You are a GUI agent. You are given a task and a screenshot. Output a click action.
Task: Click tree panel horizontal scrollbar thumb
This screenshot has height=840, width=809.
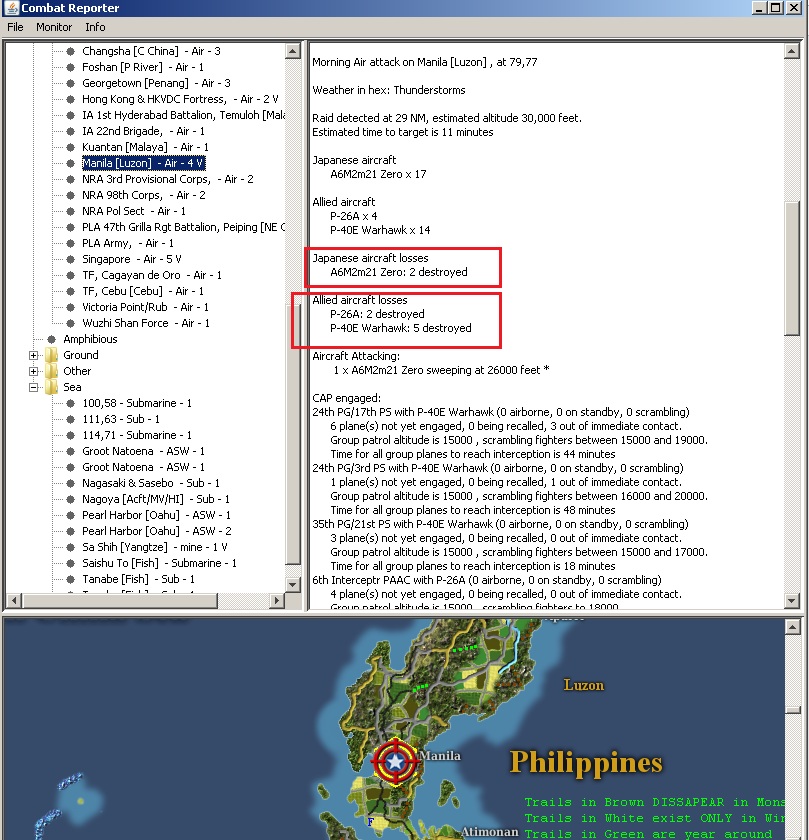119,601
